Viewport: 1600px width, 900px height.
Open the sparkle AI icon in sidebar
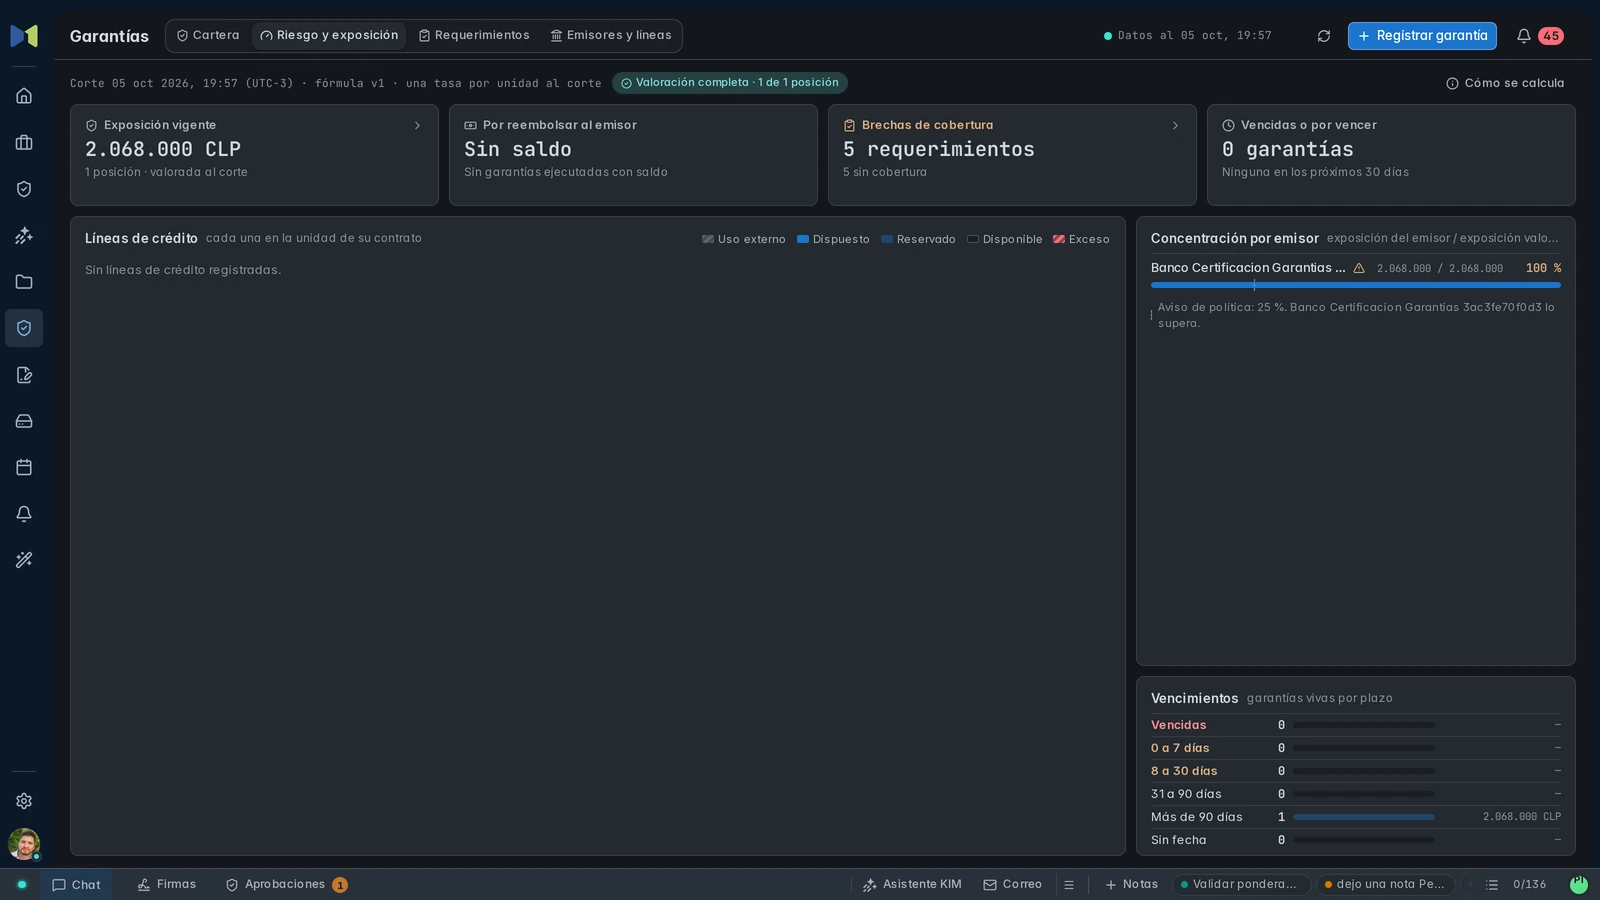pyautogui.click(x=24, y=236)
